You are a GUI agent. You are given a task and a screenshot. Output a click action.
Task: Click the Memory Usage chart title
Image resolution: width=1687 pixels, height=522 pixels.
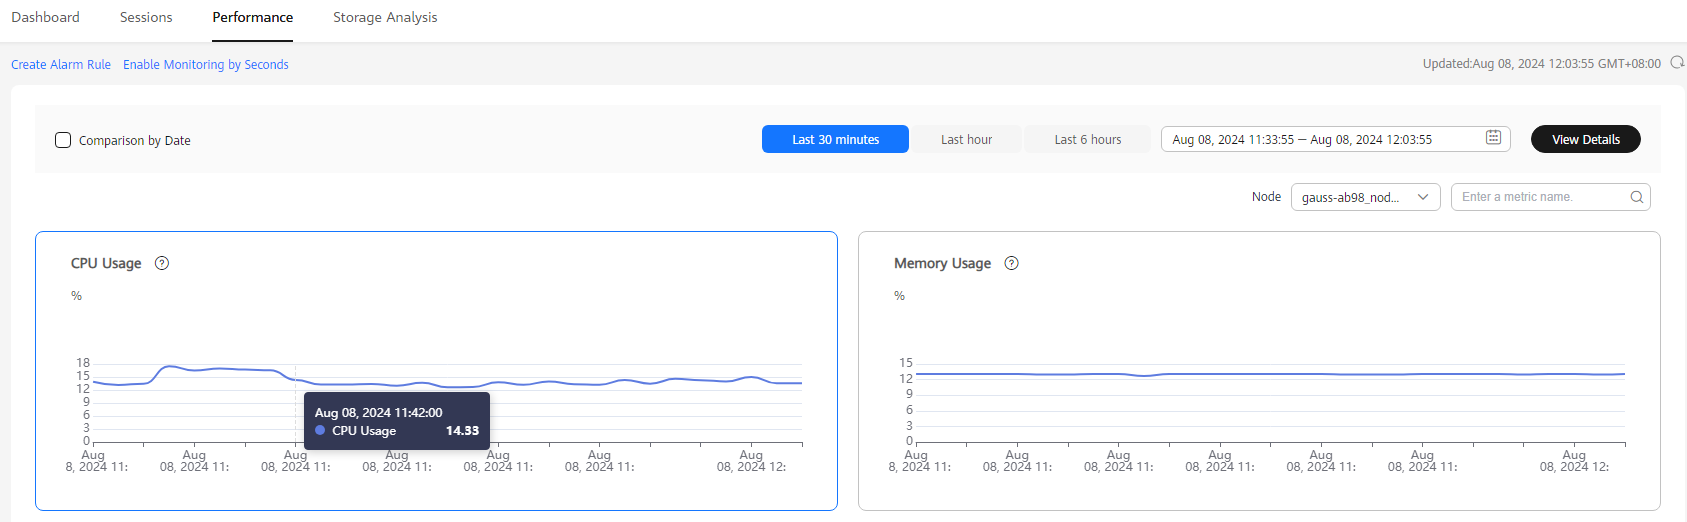click(942, 263)
